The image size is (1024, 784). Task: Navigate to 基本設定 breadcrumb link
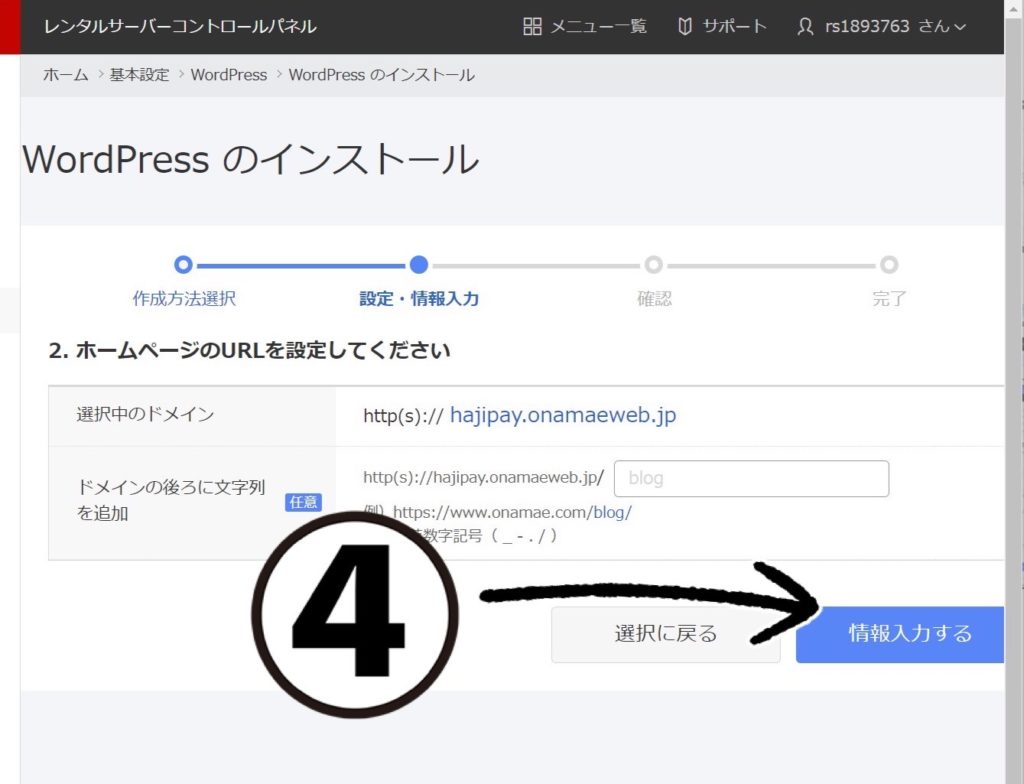tap(139, 75)
